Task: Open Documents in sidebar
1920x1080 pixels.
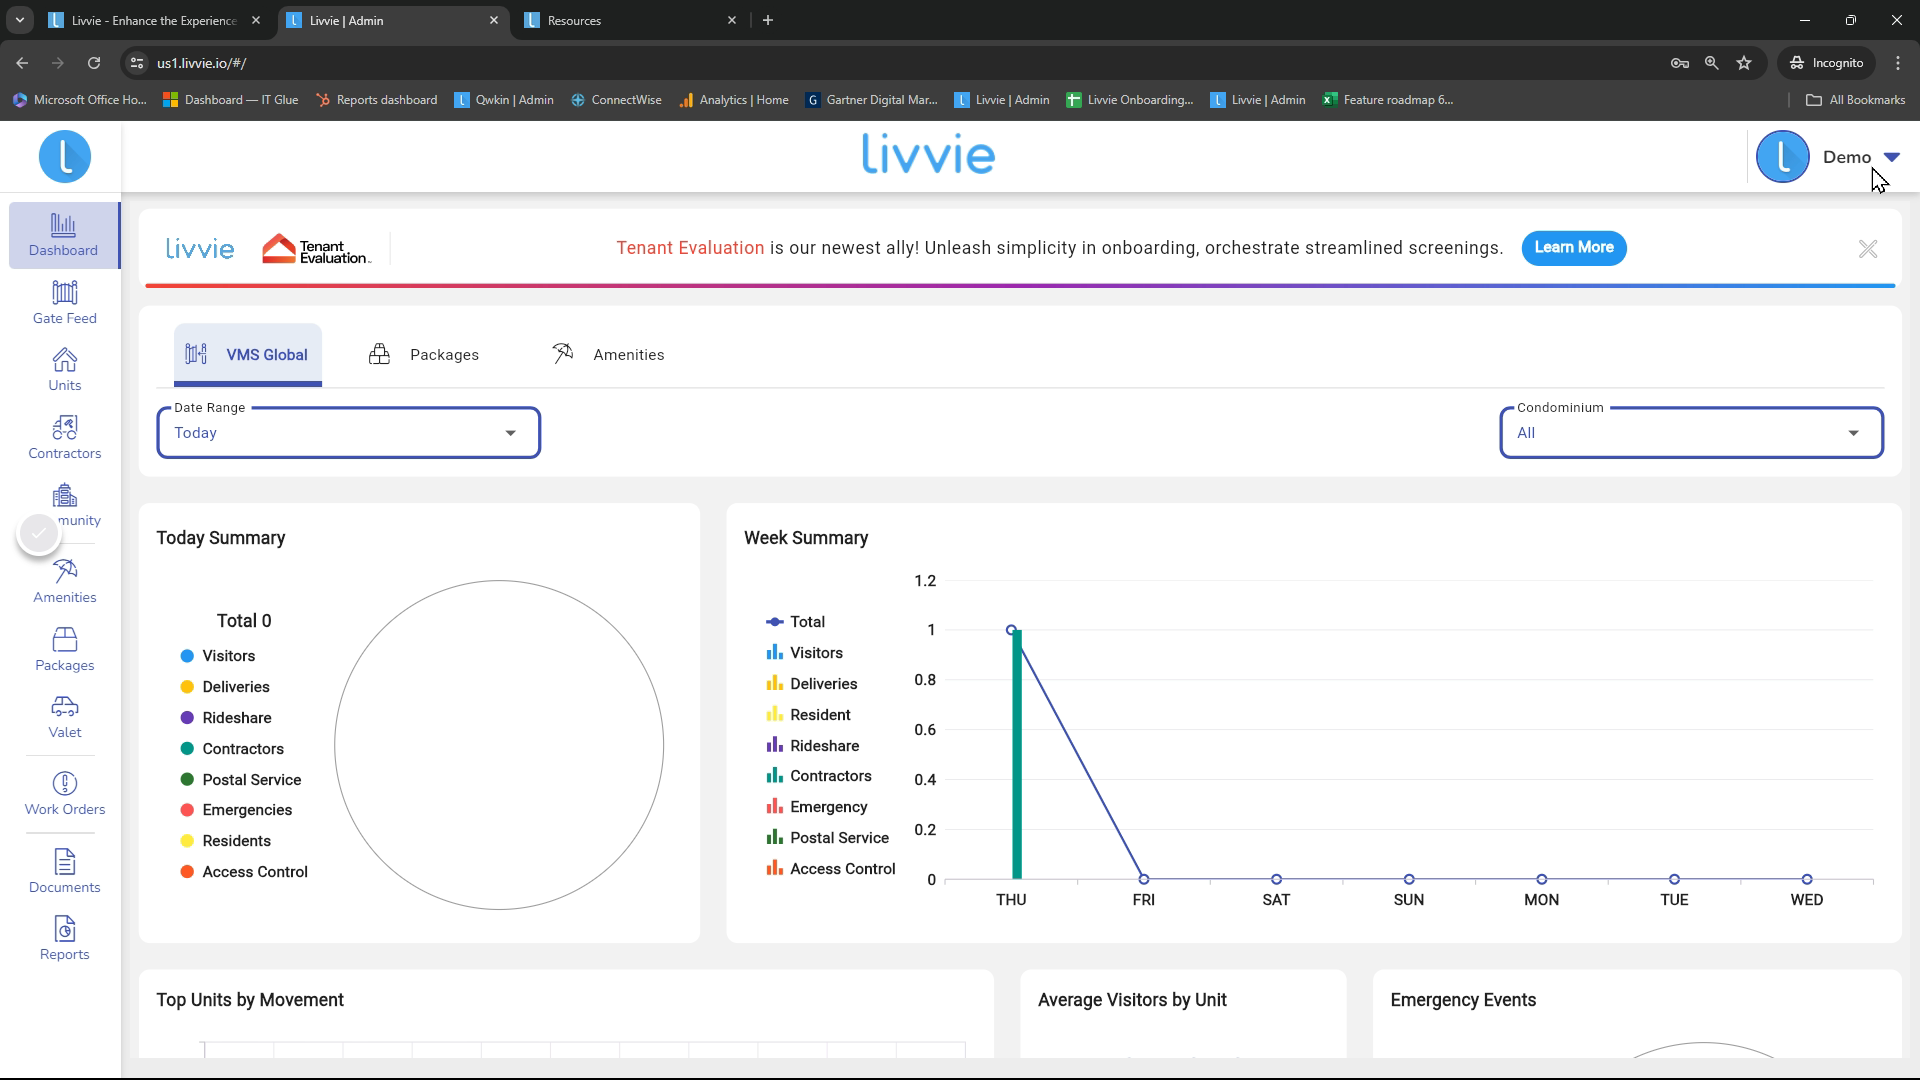Action: tap(64, 872)
